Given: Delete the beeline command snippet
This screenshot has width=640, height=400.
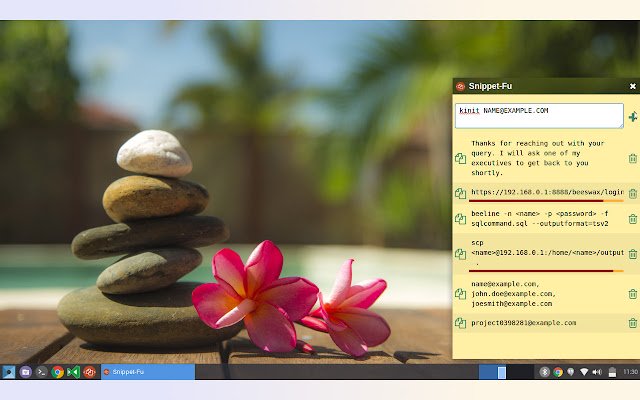Looking at the screenshot, I should pos(633,219).
